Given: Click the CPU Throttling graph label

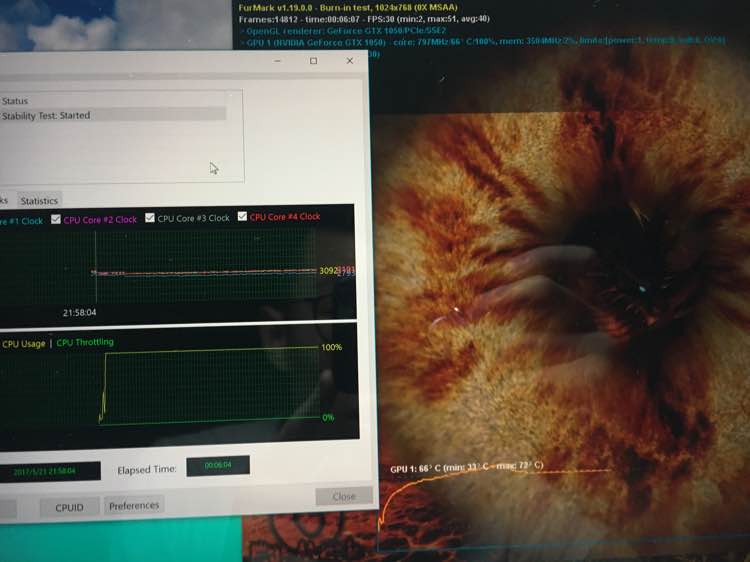Looking at the screenshot, I should coord(85,342).
